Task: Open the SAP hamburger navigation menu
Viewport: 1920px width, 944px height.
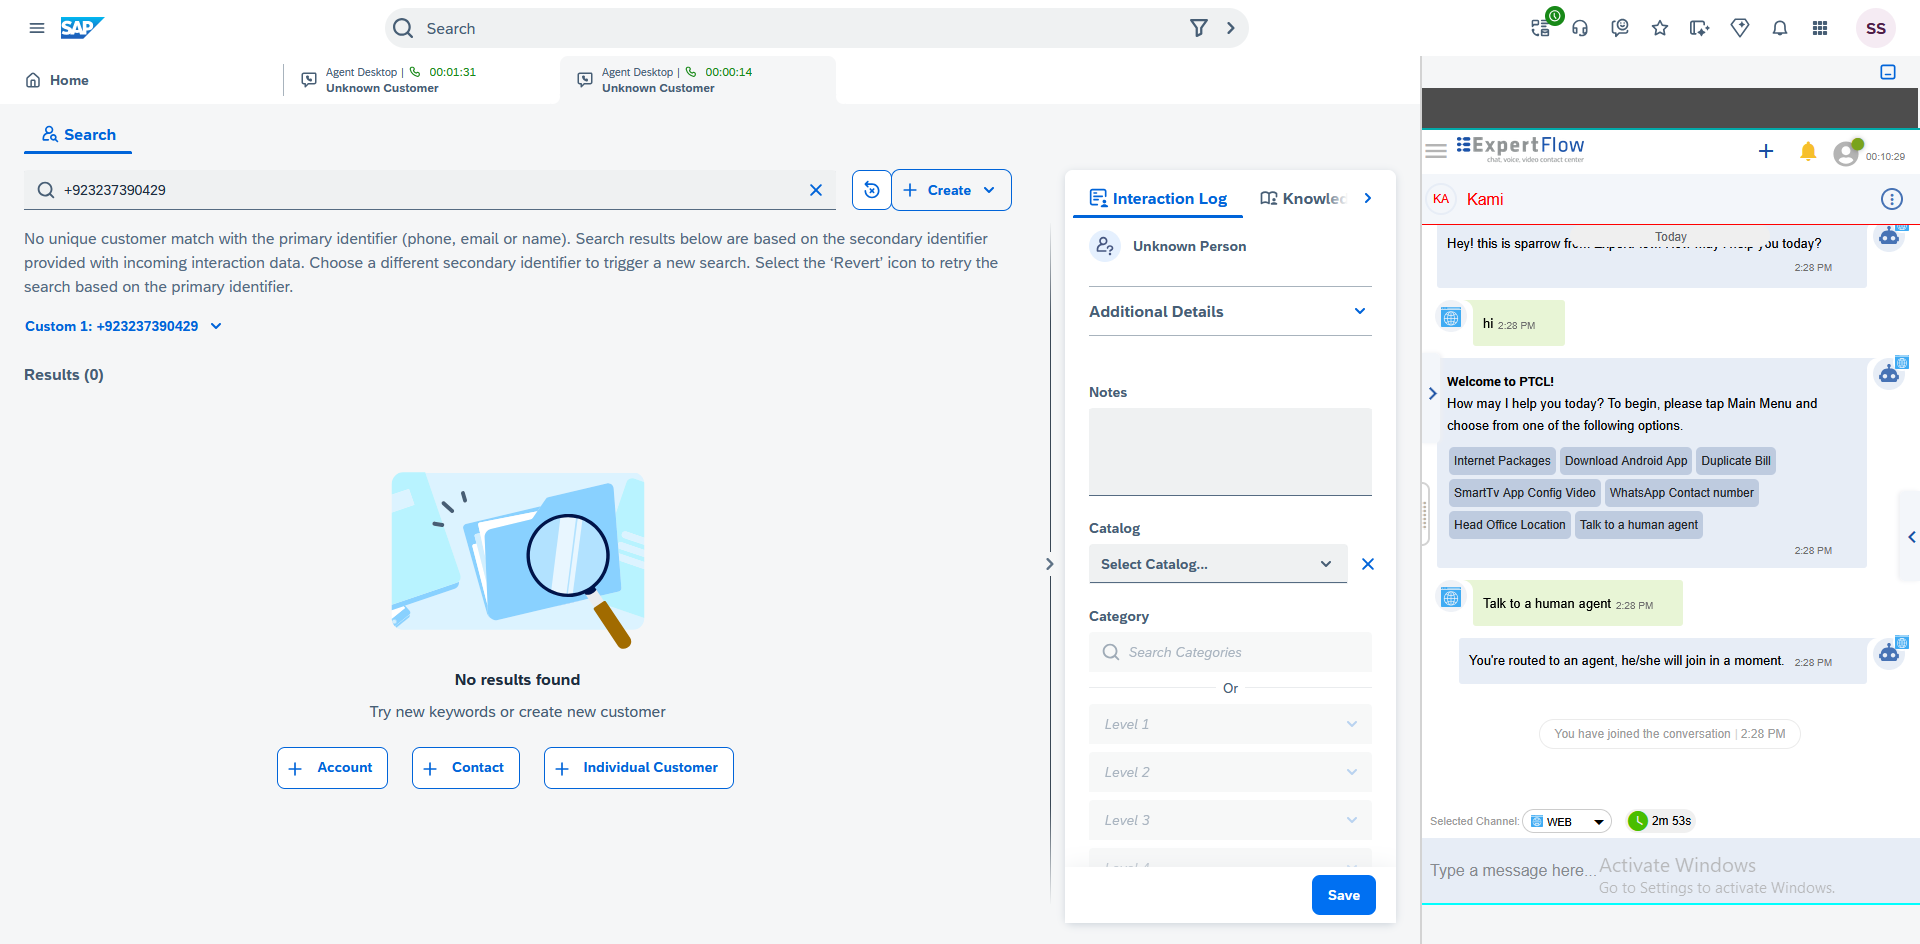Action: pyautogui.click(x=37, y=28)
